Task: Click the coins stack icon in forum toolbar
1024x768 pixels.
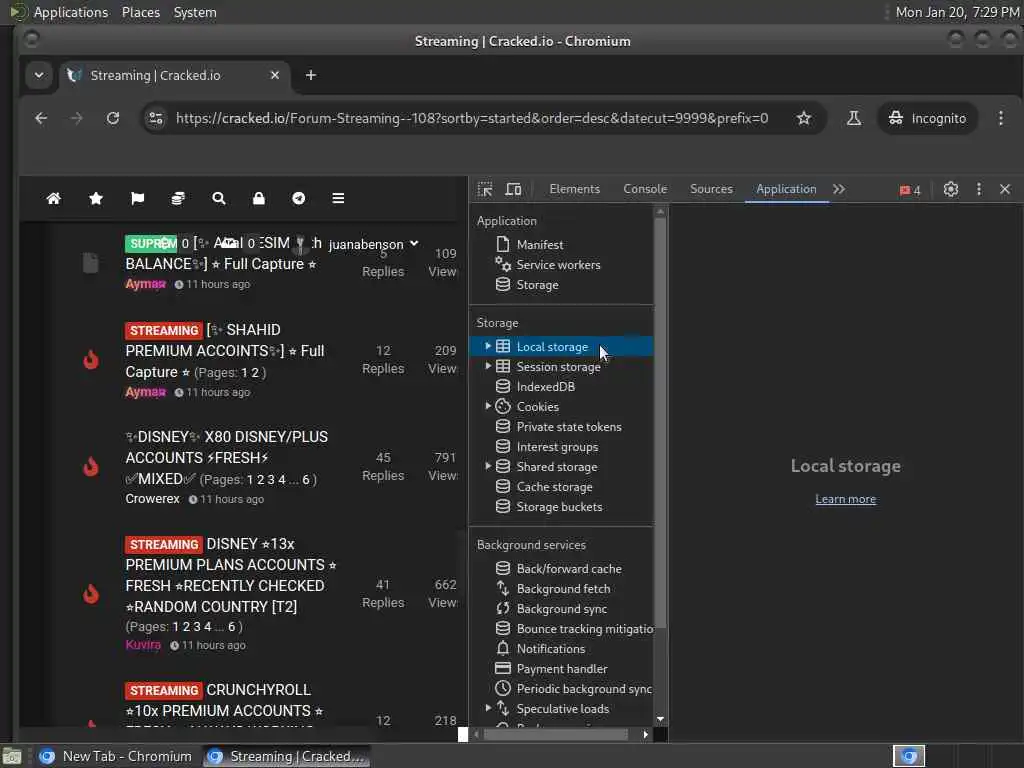Action: (x=178, y=199)
